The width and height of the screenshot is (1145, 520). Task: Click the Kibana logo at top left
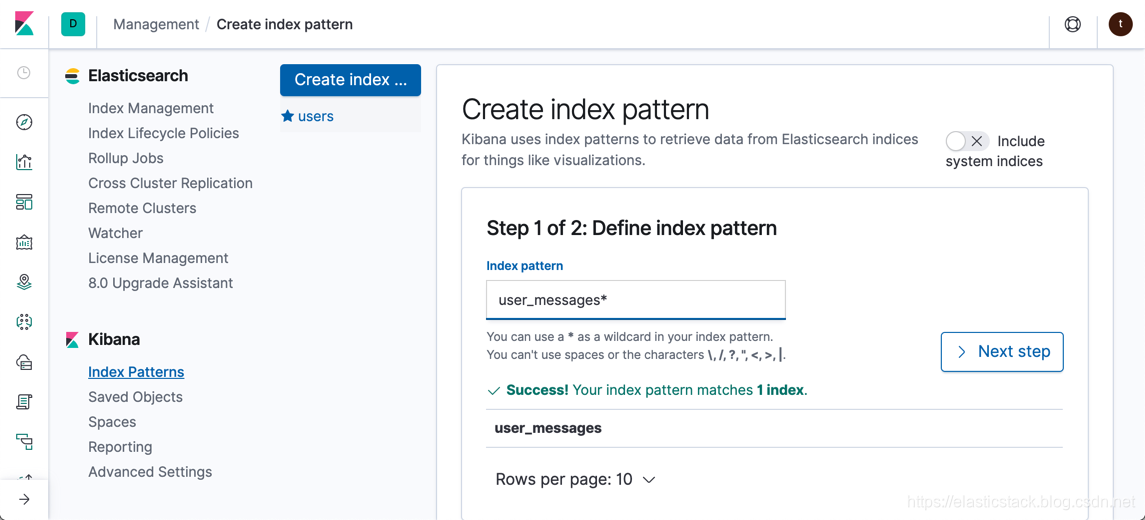point(24,24)
